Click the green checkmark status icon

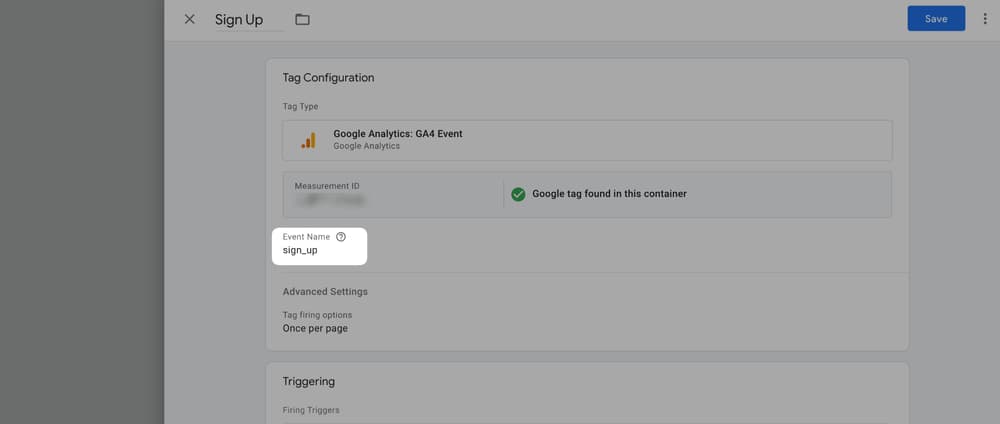click(518, 194)
